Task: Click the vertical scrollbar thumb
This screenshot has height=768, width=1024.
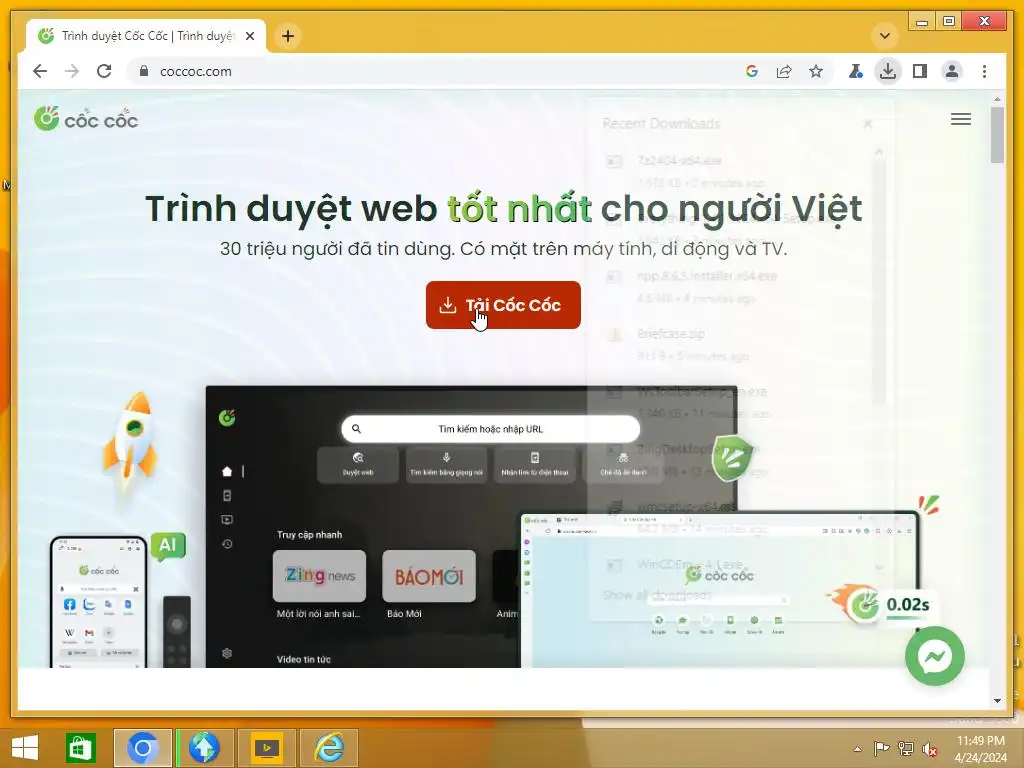Action: point(997,135)
